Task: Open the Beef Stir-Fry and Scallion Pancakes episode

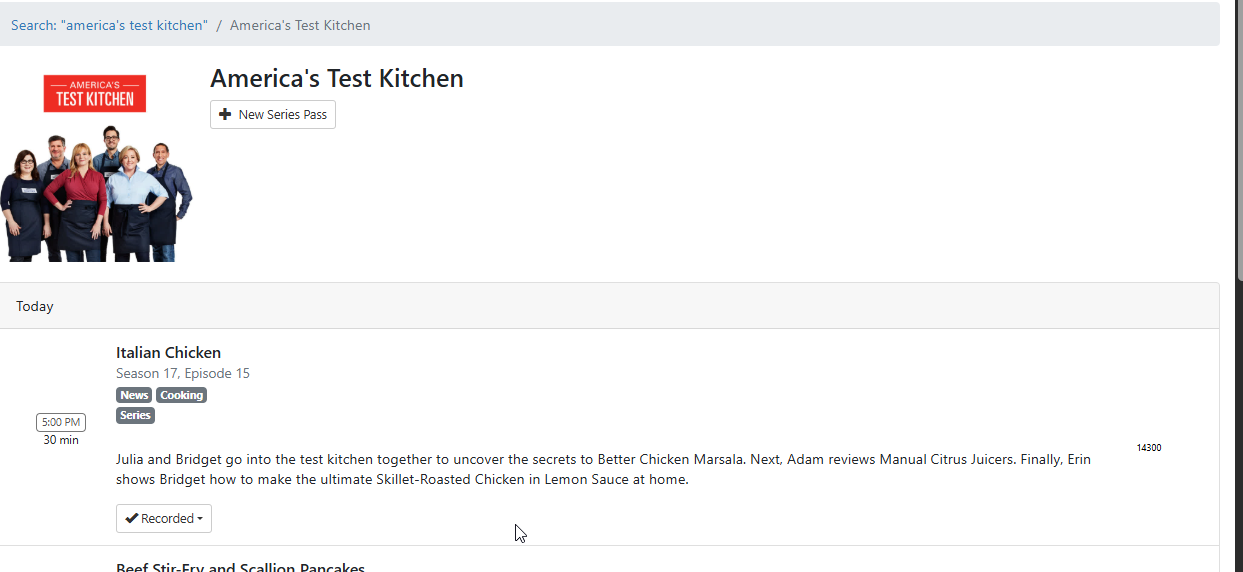Action: tap(240, 566)
